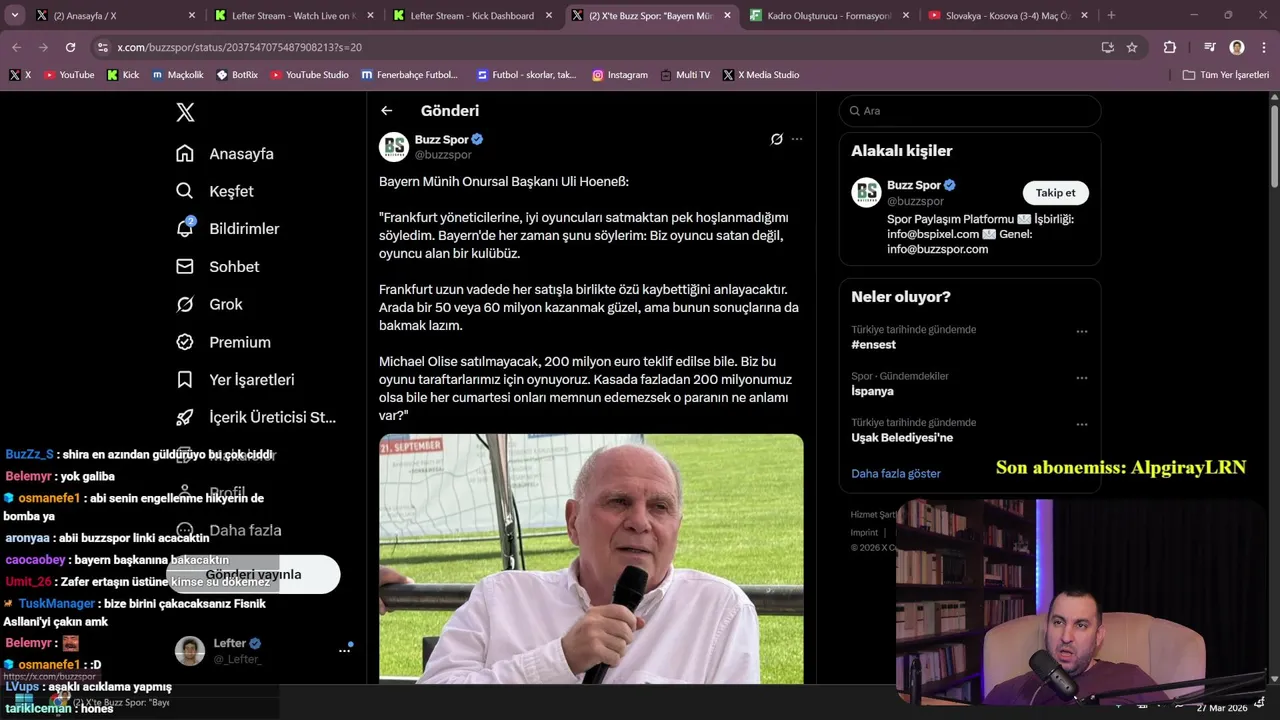
Task: Open Tüm Yer İşaretleri folder
Action: click(x=1226, y=75)
